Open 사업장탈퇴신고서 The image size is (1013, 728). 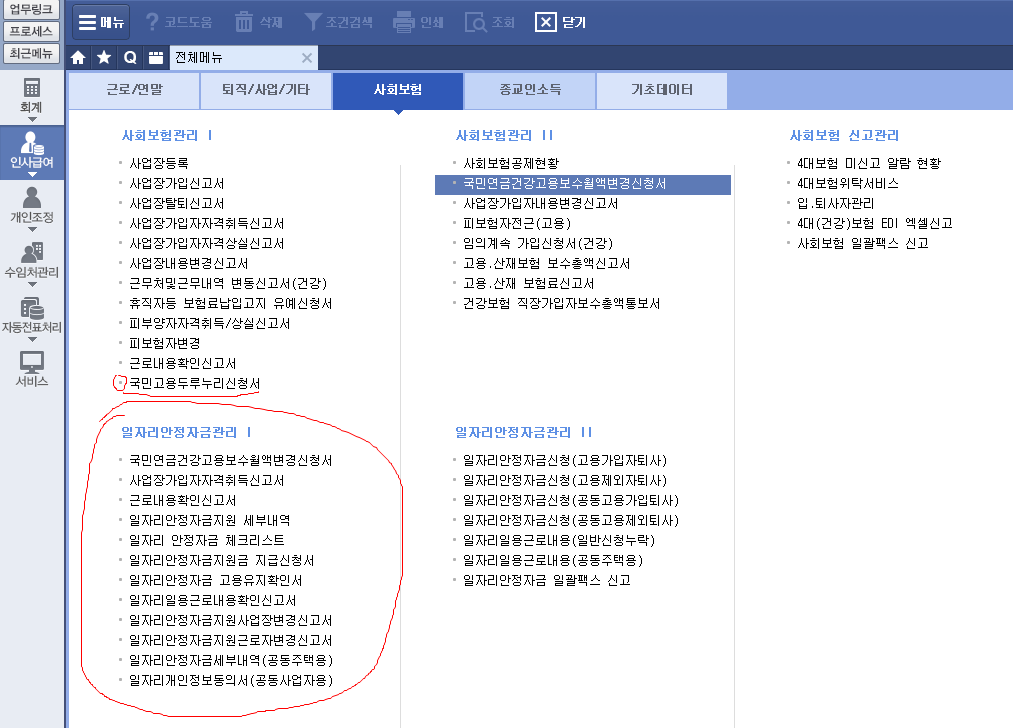click(176, 203)
